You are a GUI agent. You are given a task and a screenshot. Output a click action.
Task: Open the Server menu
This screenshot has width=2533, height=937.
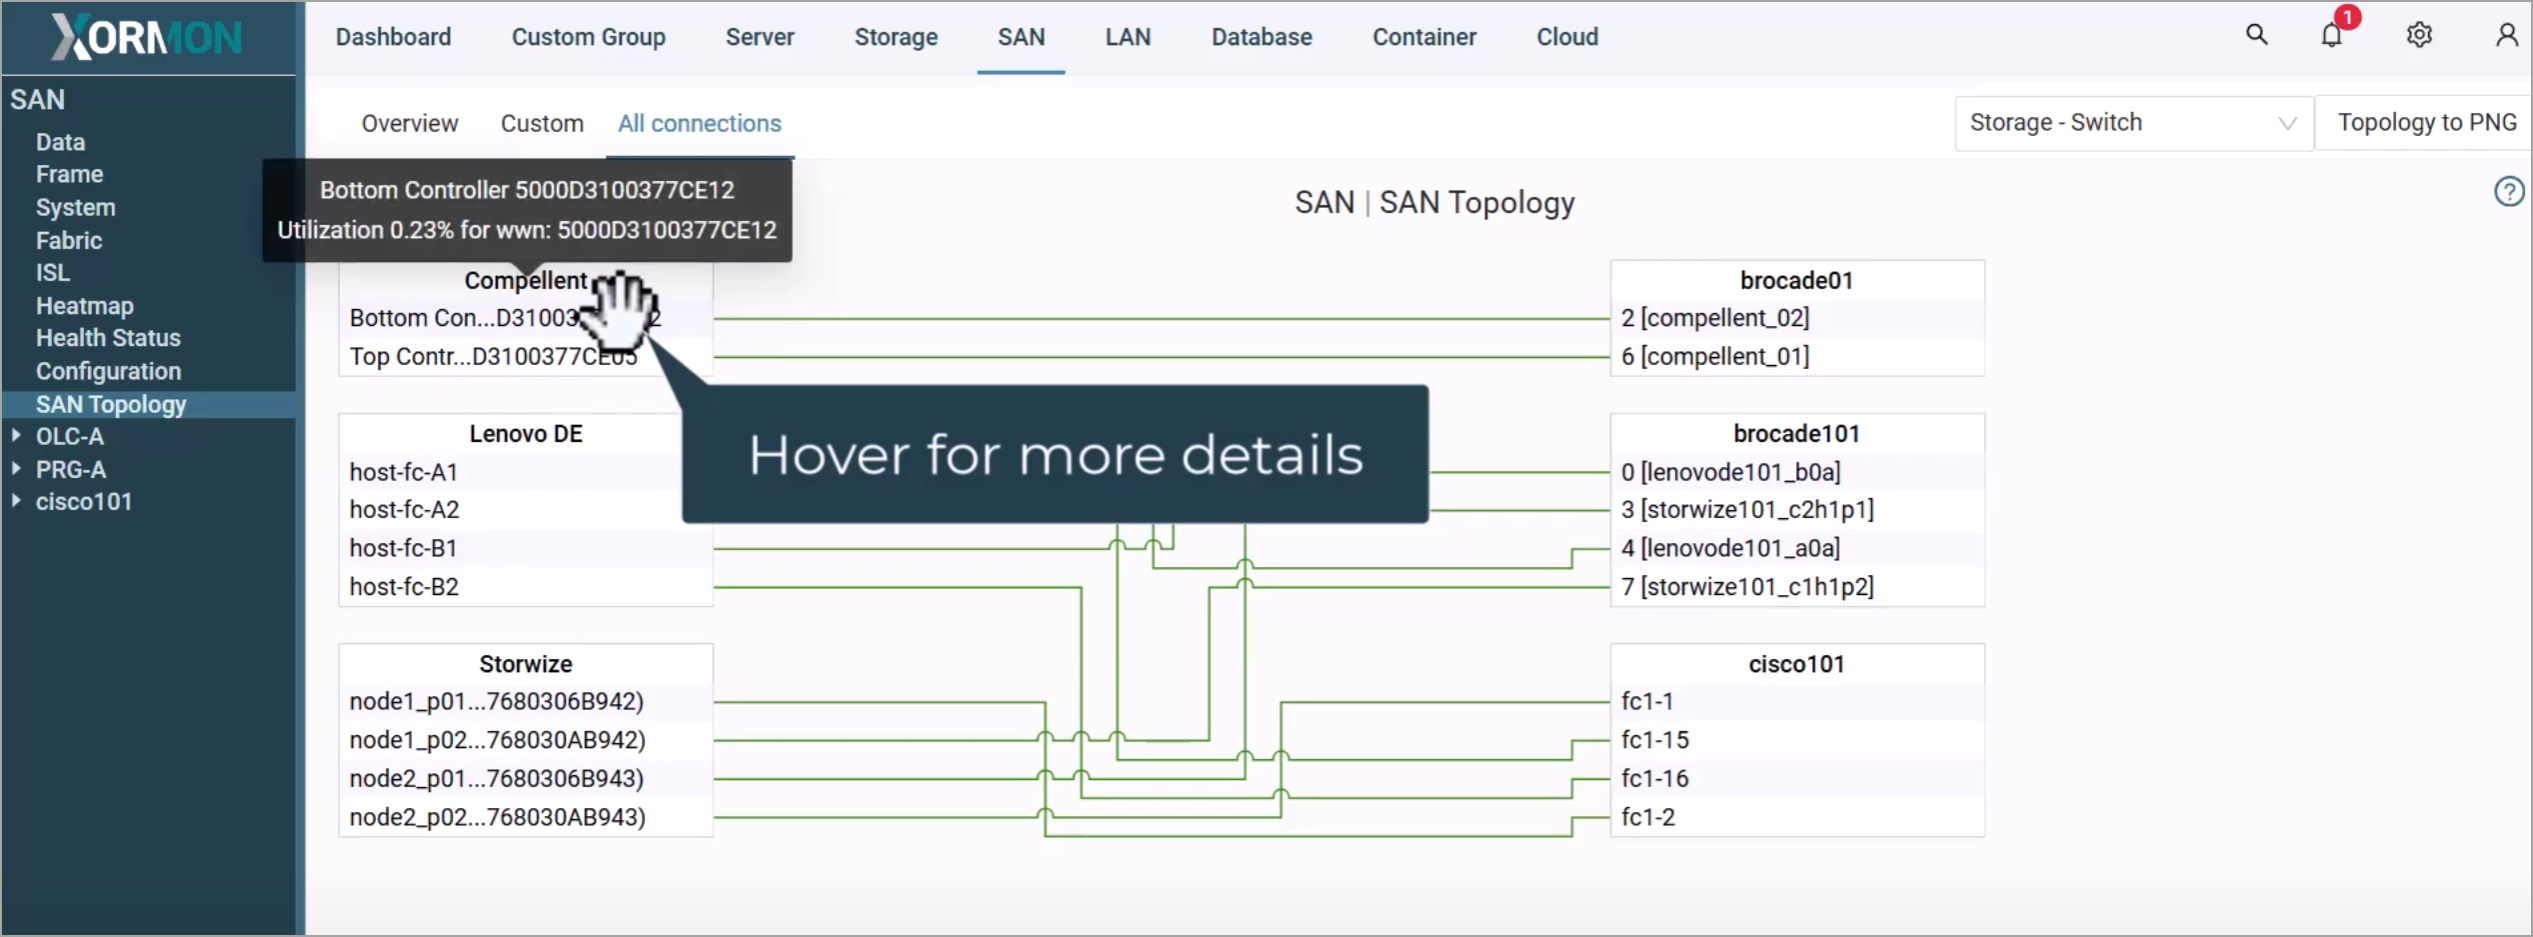(760, 37)
